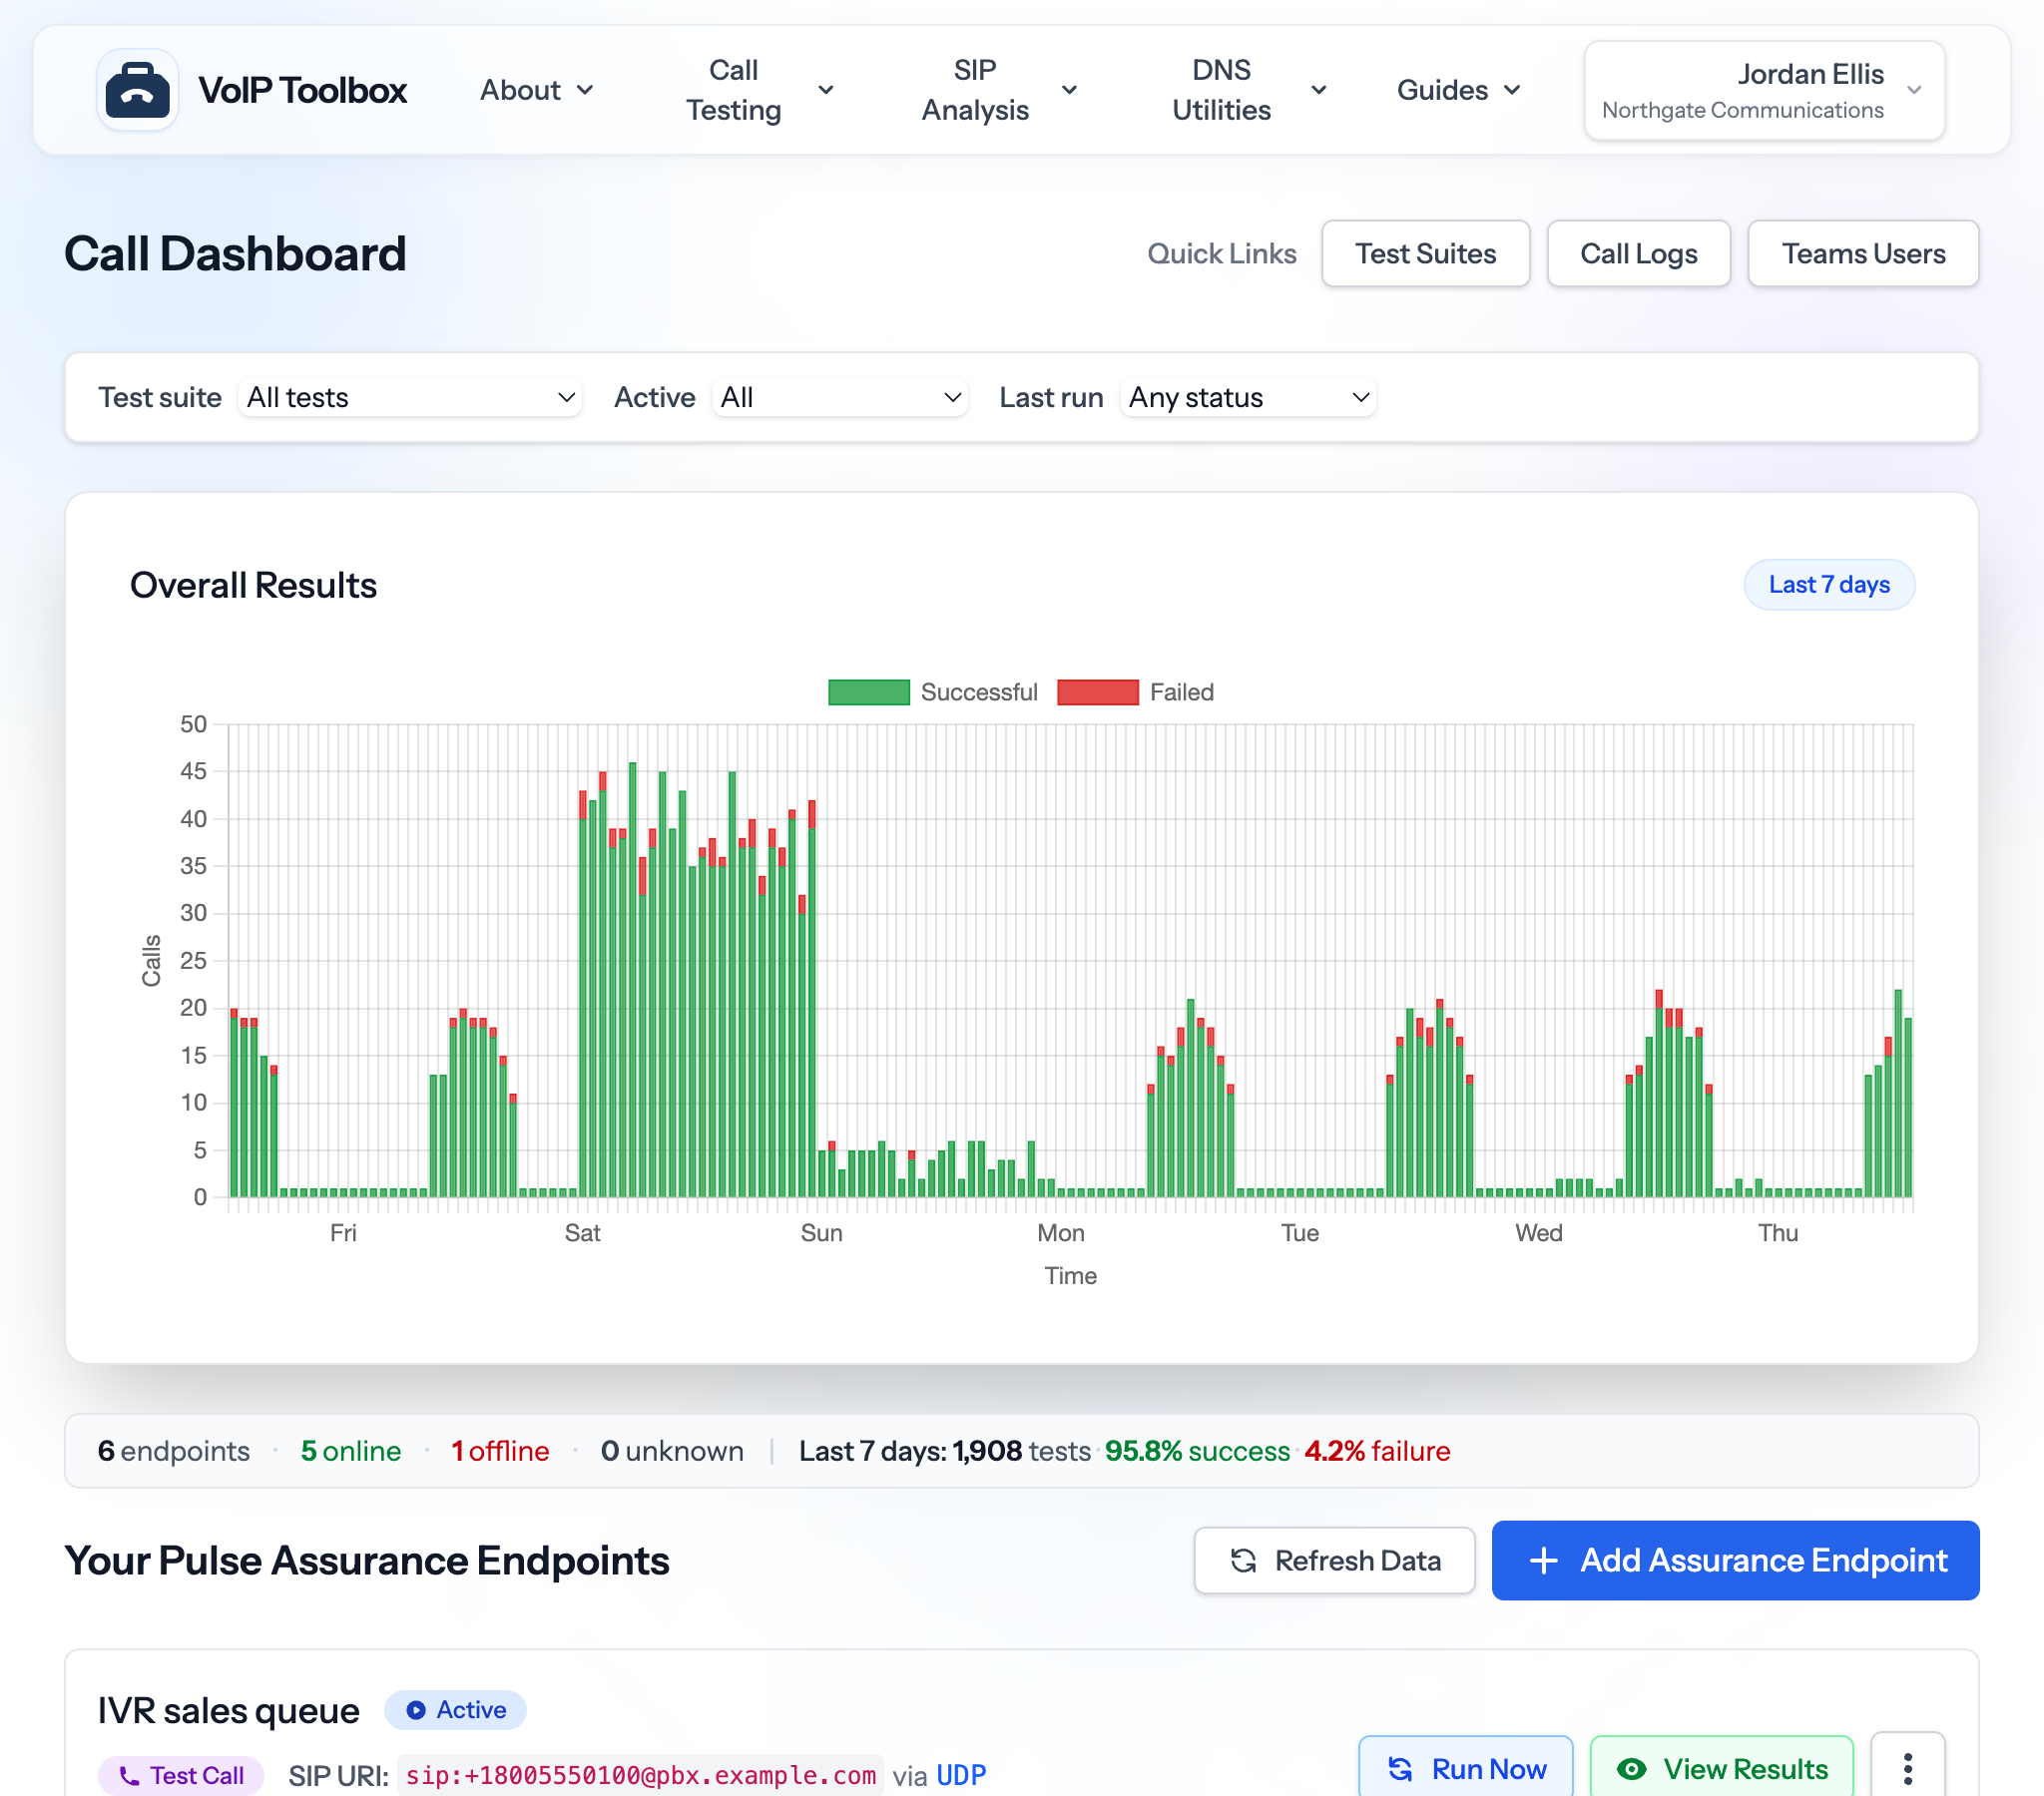Open the About menu
2044x1796 pixels.
click(537, 90)
